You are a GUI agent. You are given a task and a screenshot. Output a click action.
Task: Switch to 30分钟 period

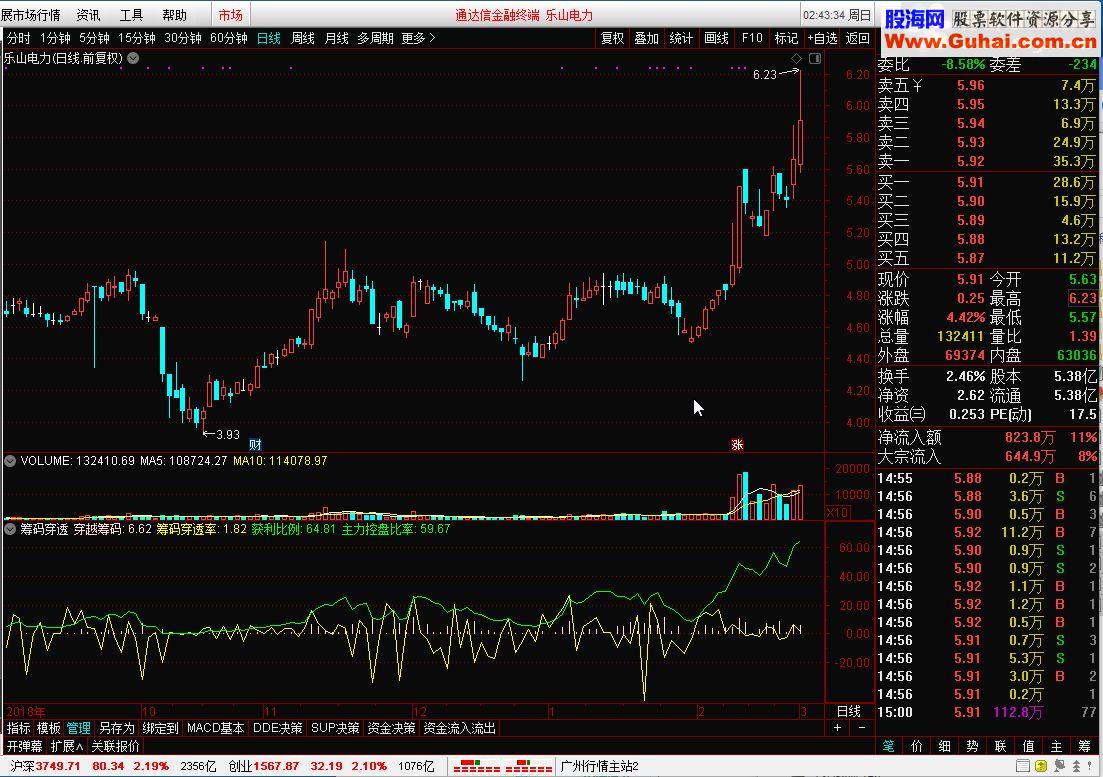click(x=183, y=38)
